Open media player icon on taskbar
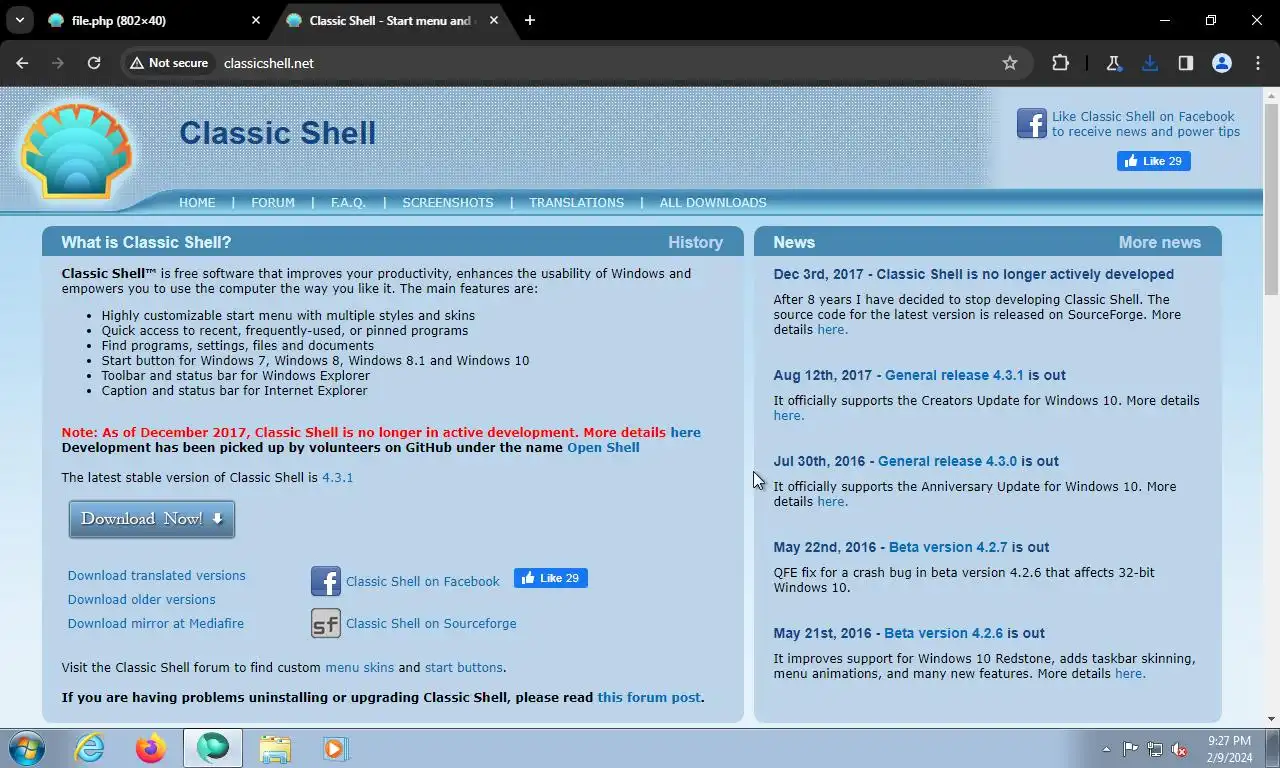 coord(335,748)
